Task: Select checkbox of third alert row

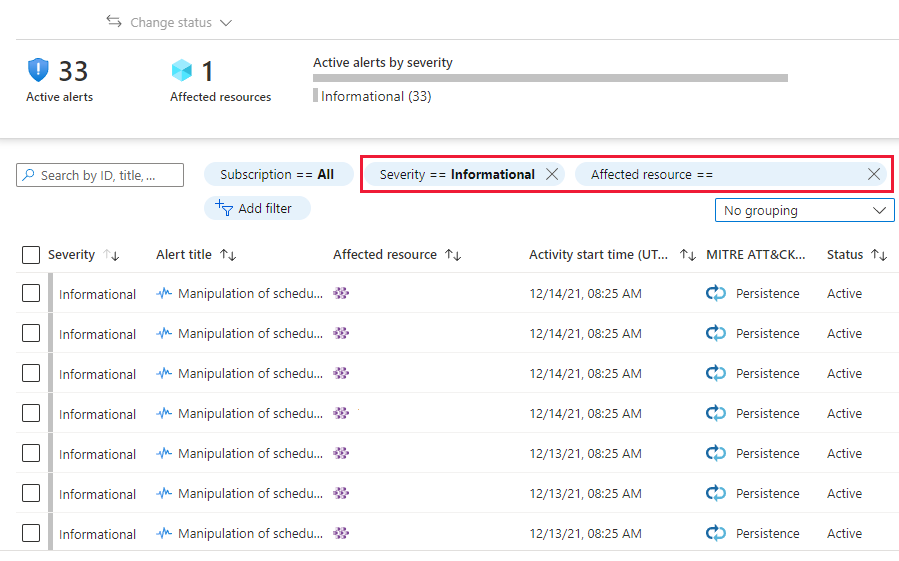Action: tap(31, 373)
